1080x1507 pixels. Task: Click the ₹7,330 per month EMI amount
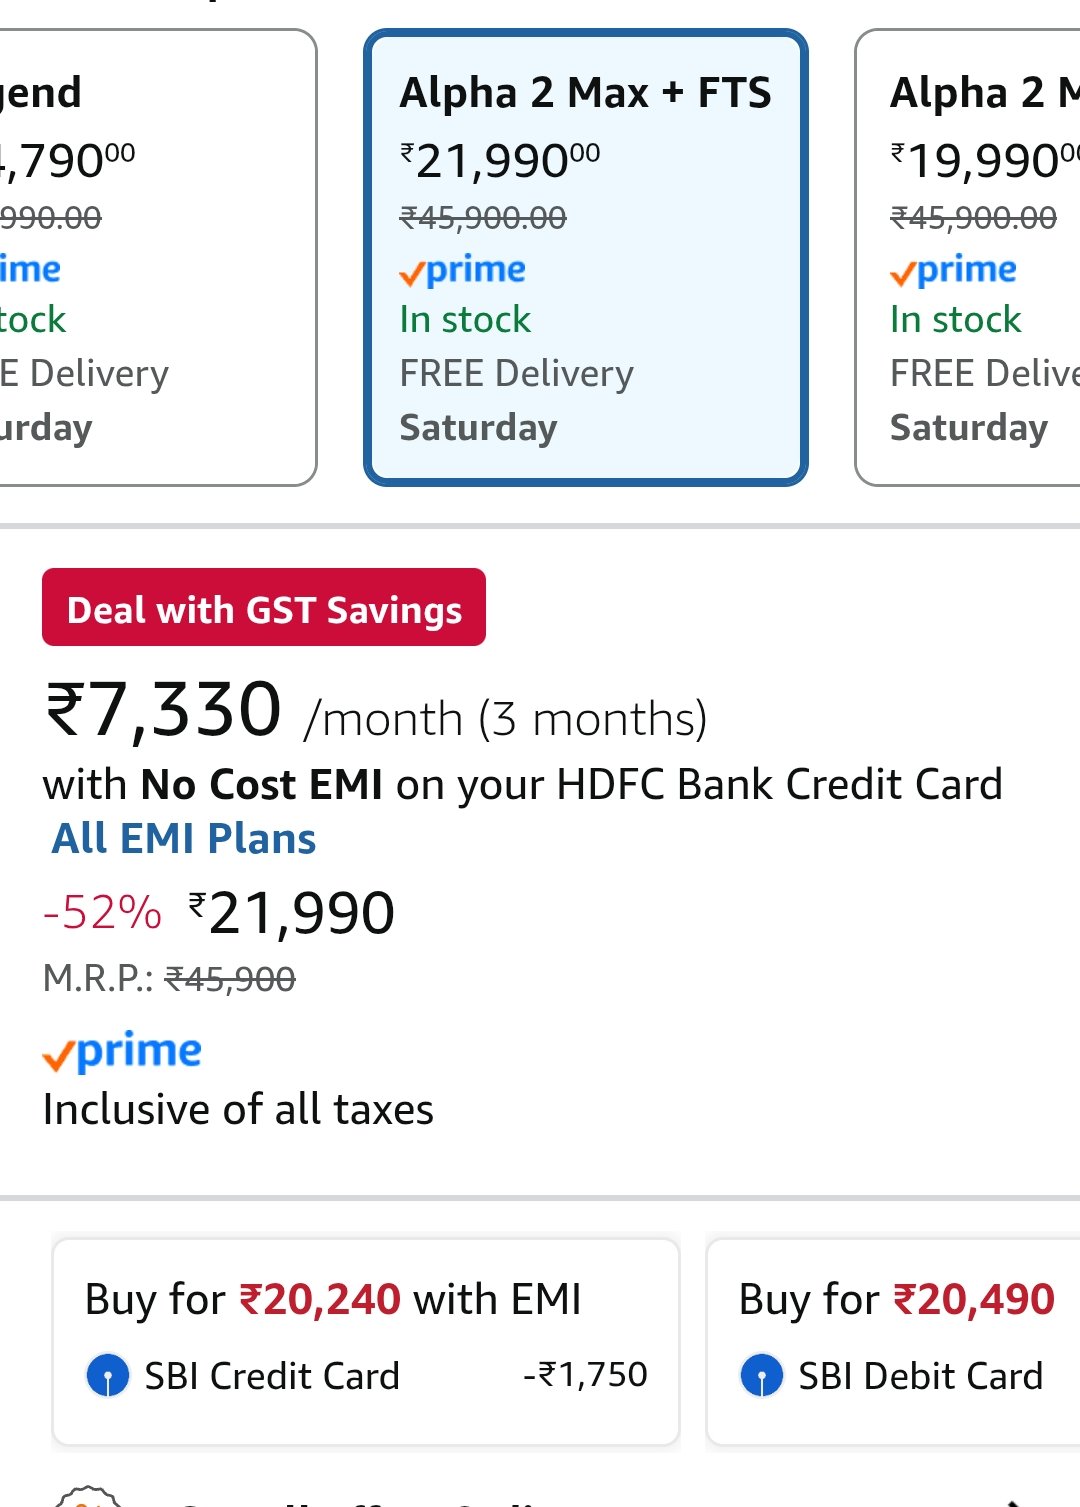164,710
